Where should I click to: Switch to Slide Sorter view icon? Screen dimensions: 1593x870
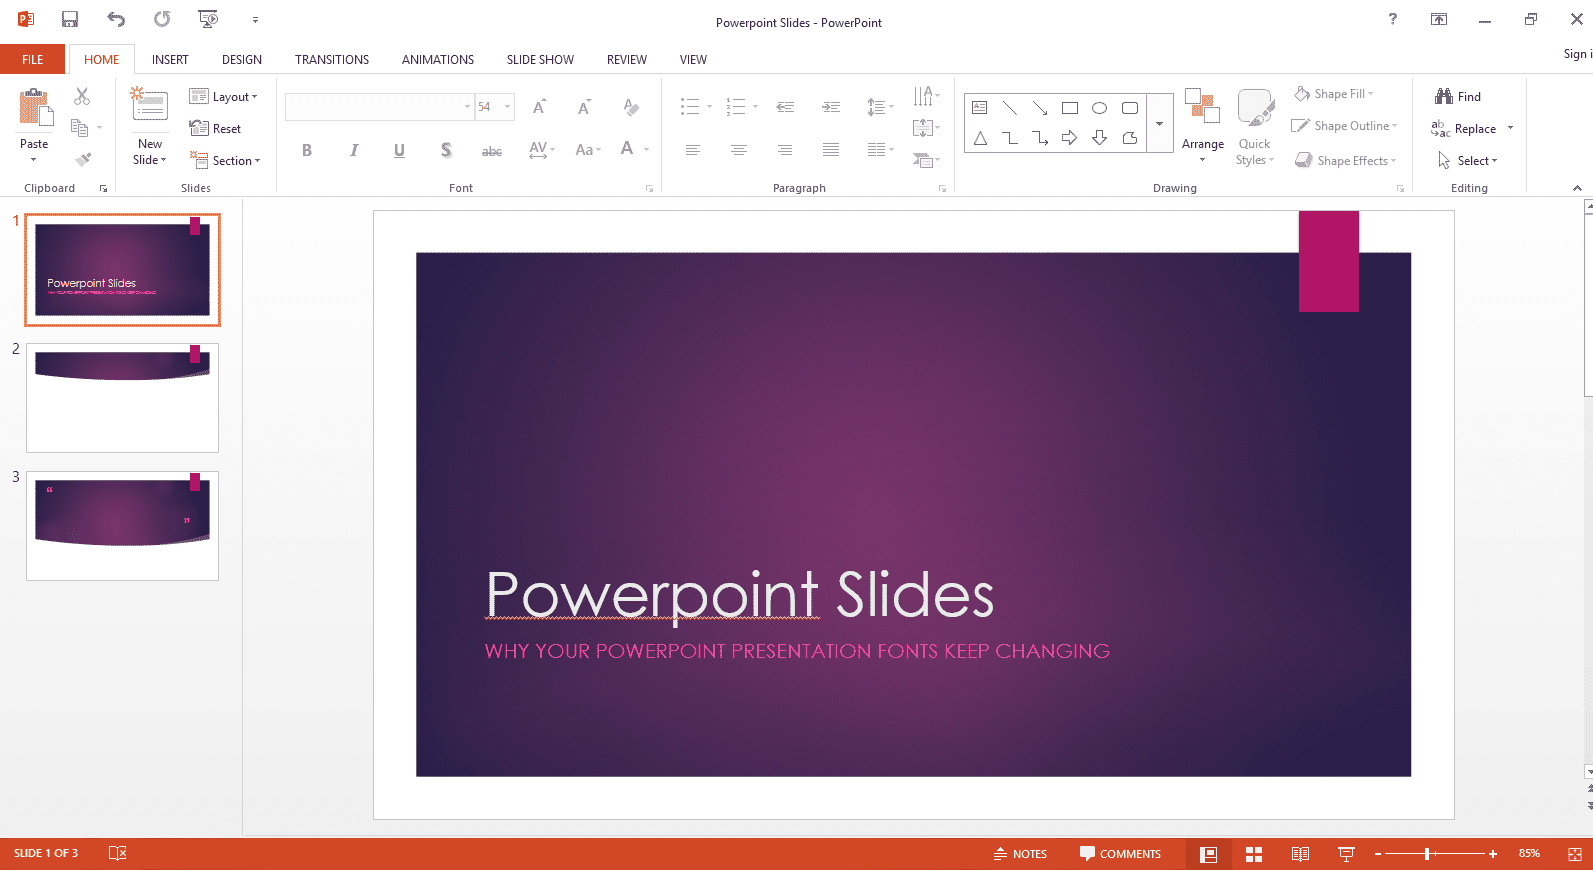1254,854
